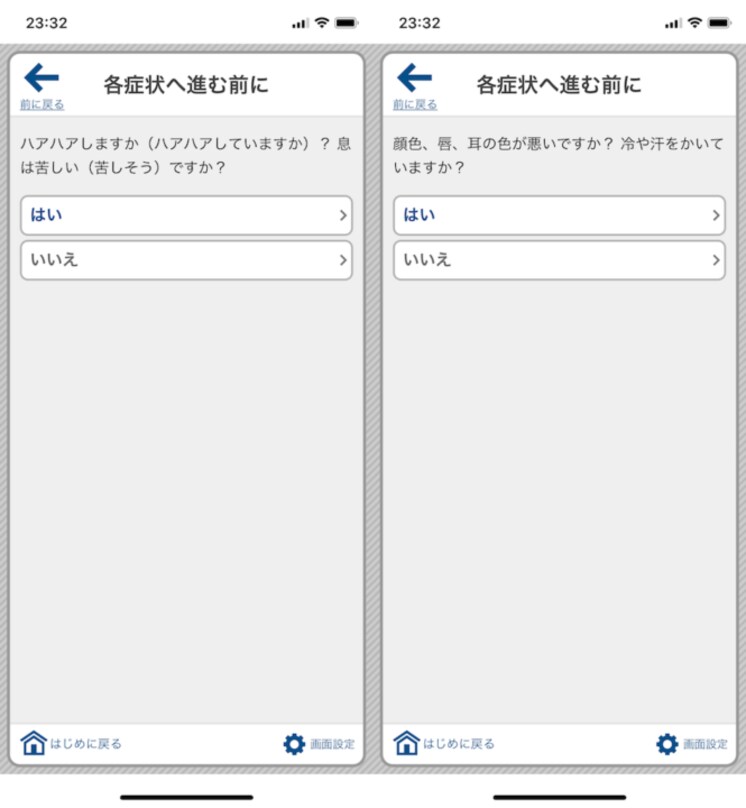This screenshot has width=746, height=808.
Task: Tap battery icon in left status bar
Action: 346,23
